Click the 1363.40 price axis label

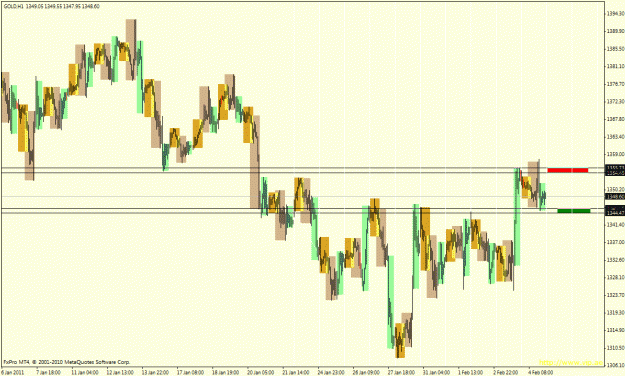click(616, 136)
